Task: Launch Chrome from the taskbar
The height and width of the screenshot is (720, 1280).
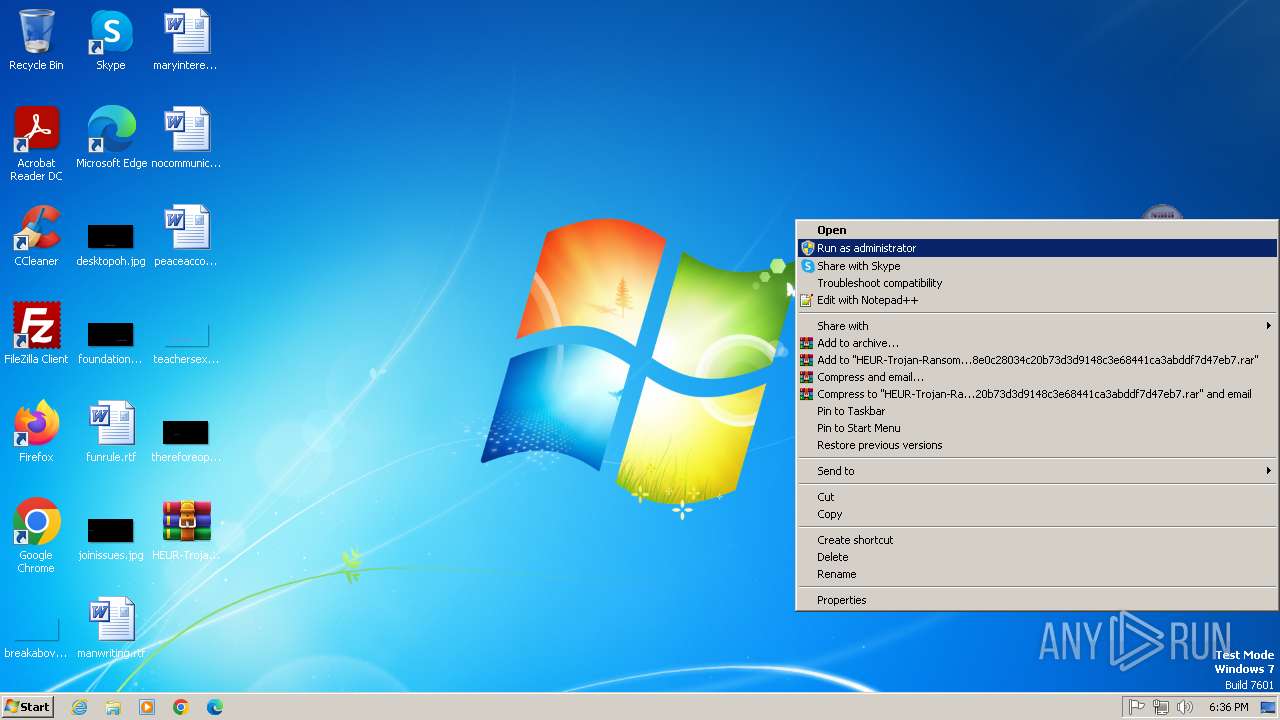Action: [x=181, y=707]
